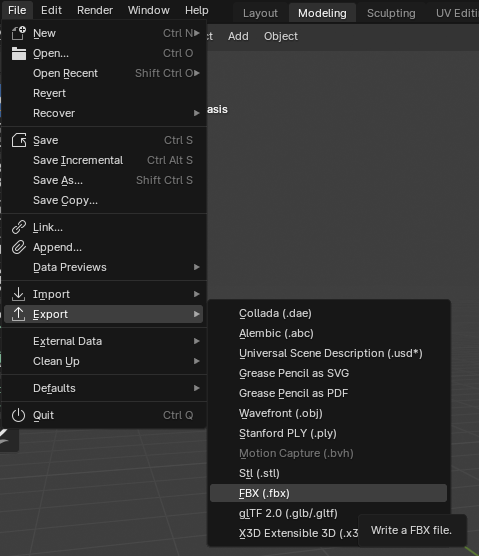
Task: Click the Append paperclip icon
Action: 18,247
